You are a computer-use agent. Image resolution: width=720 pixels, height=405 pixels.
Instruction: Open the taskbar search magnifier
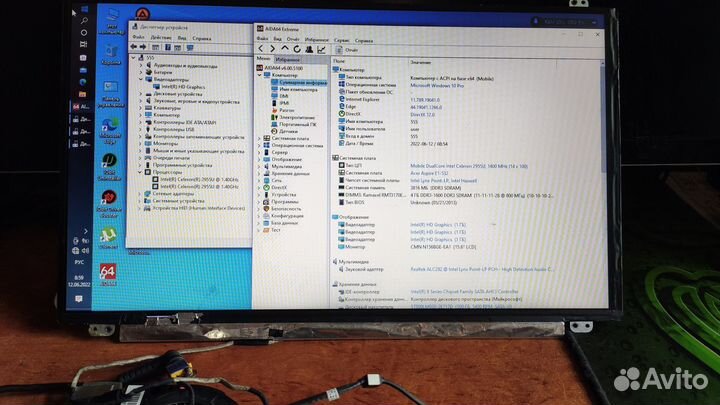[x=84, y=21]
